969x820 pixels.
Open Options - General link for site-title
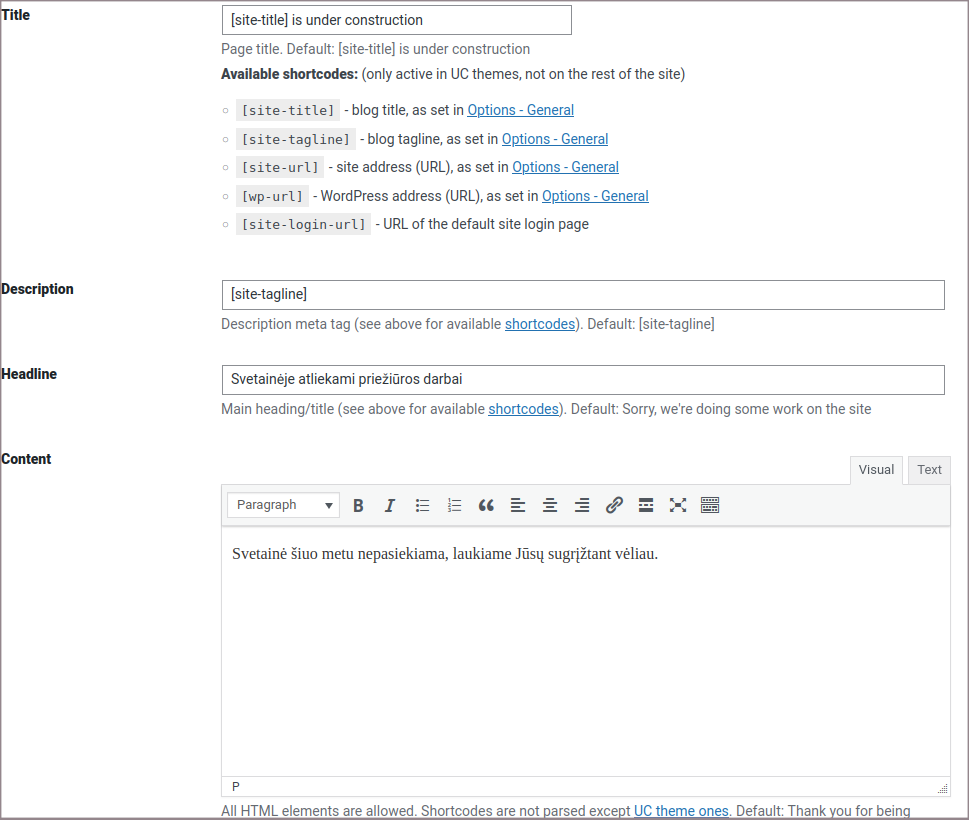point(520,110)
